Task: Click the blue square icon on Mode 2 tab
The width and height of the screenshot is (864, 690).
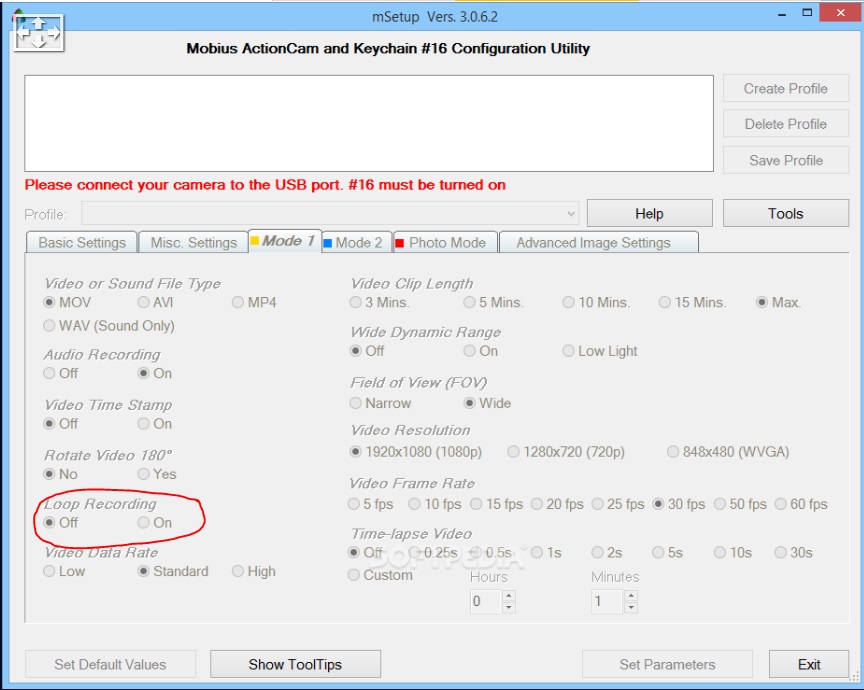Action: pyautogui.click(x=328, y=242)
